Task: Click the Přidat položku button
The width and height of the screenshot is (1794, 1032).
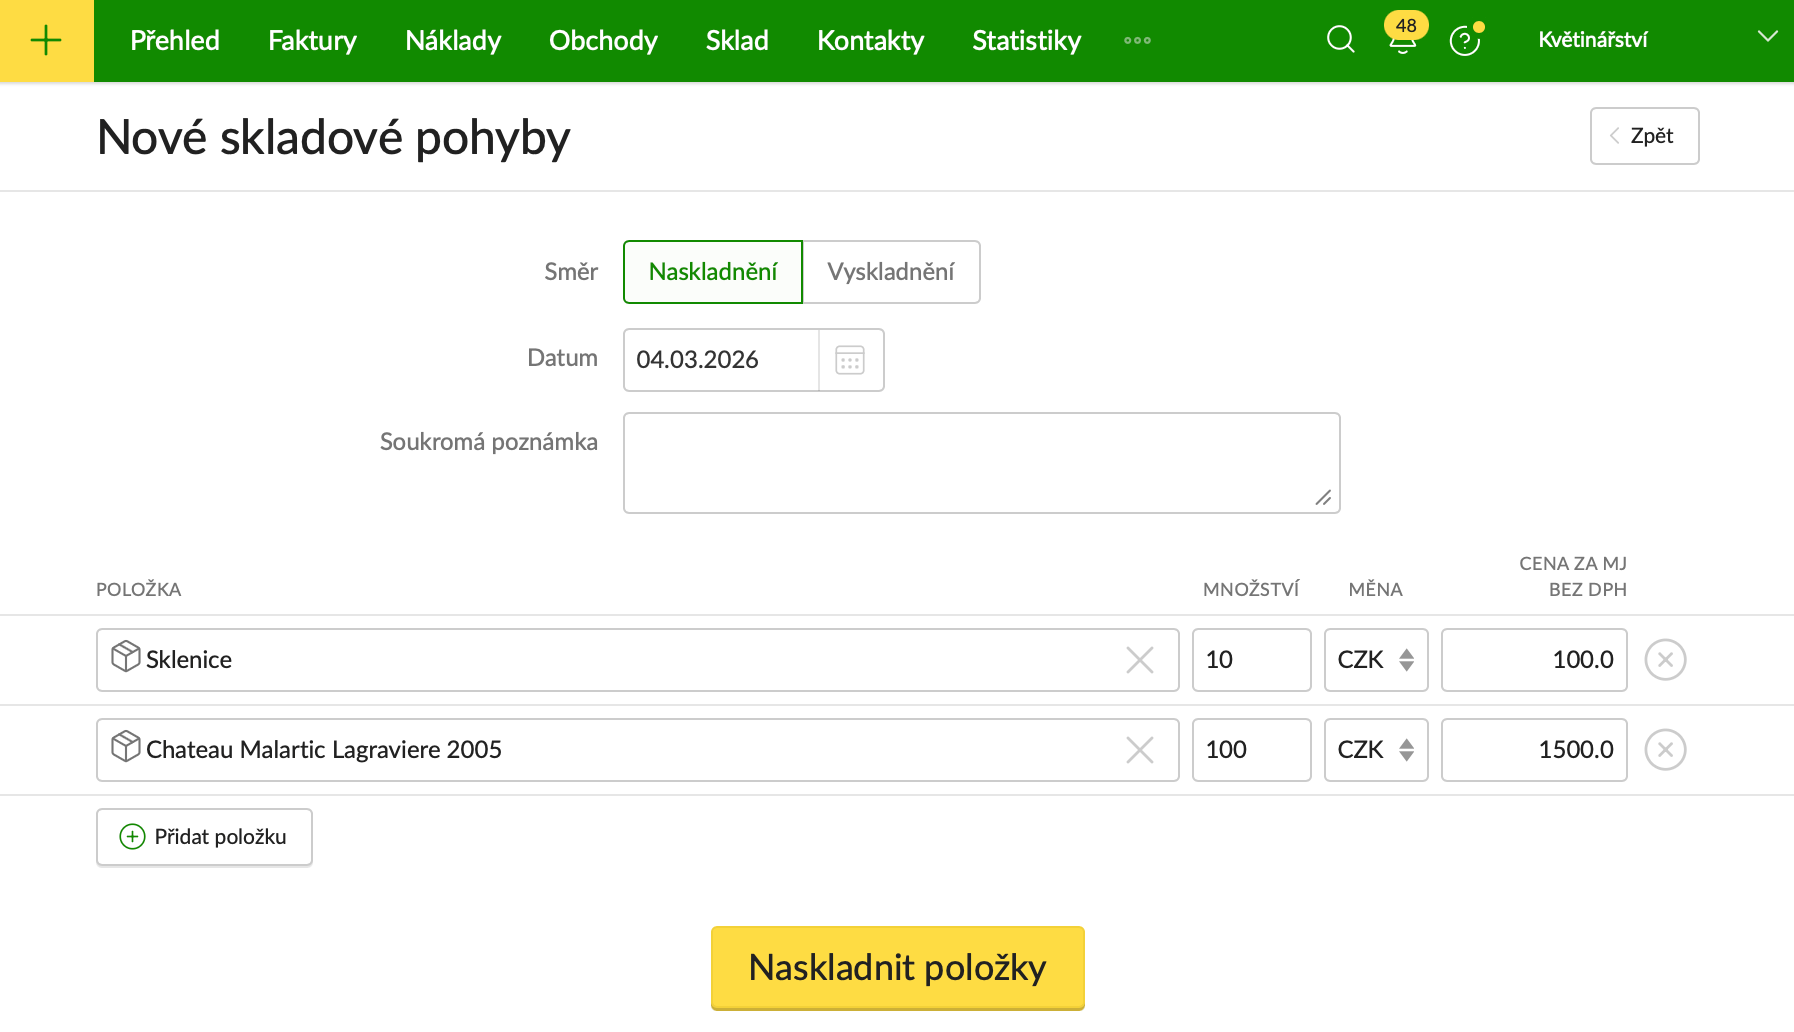Action: pos(205,837)
